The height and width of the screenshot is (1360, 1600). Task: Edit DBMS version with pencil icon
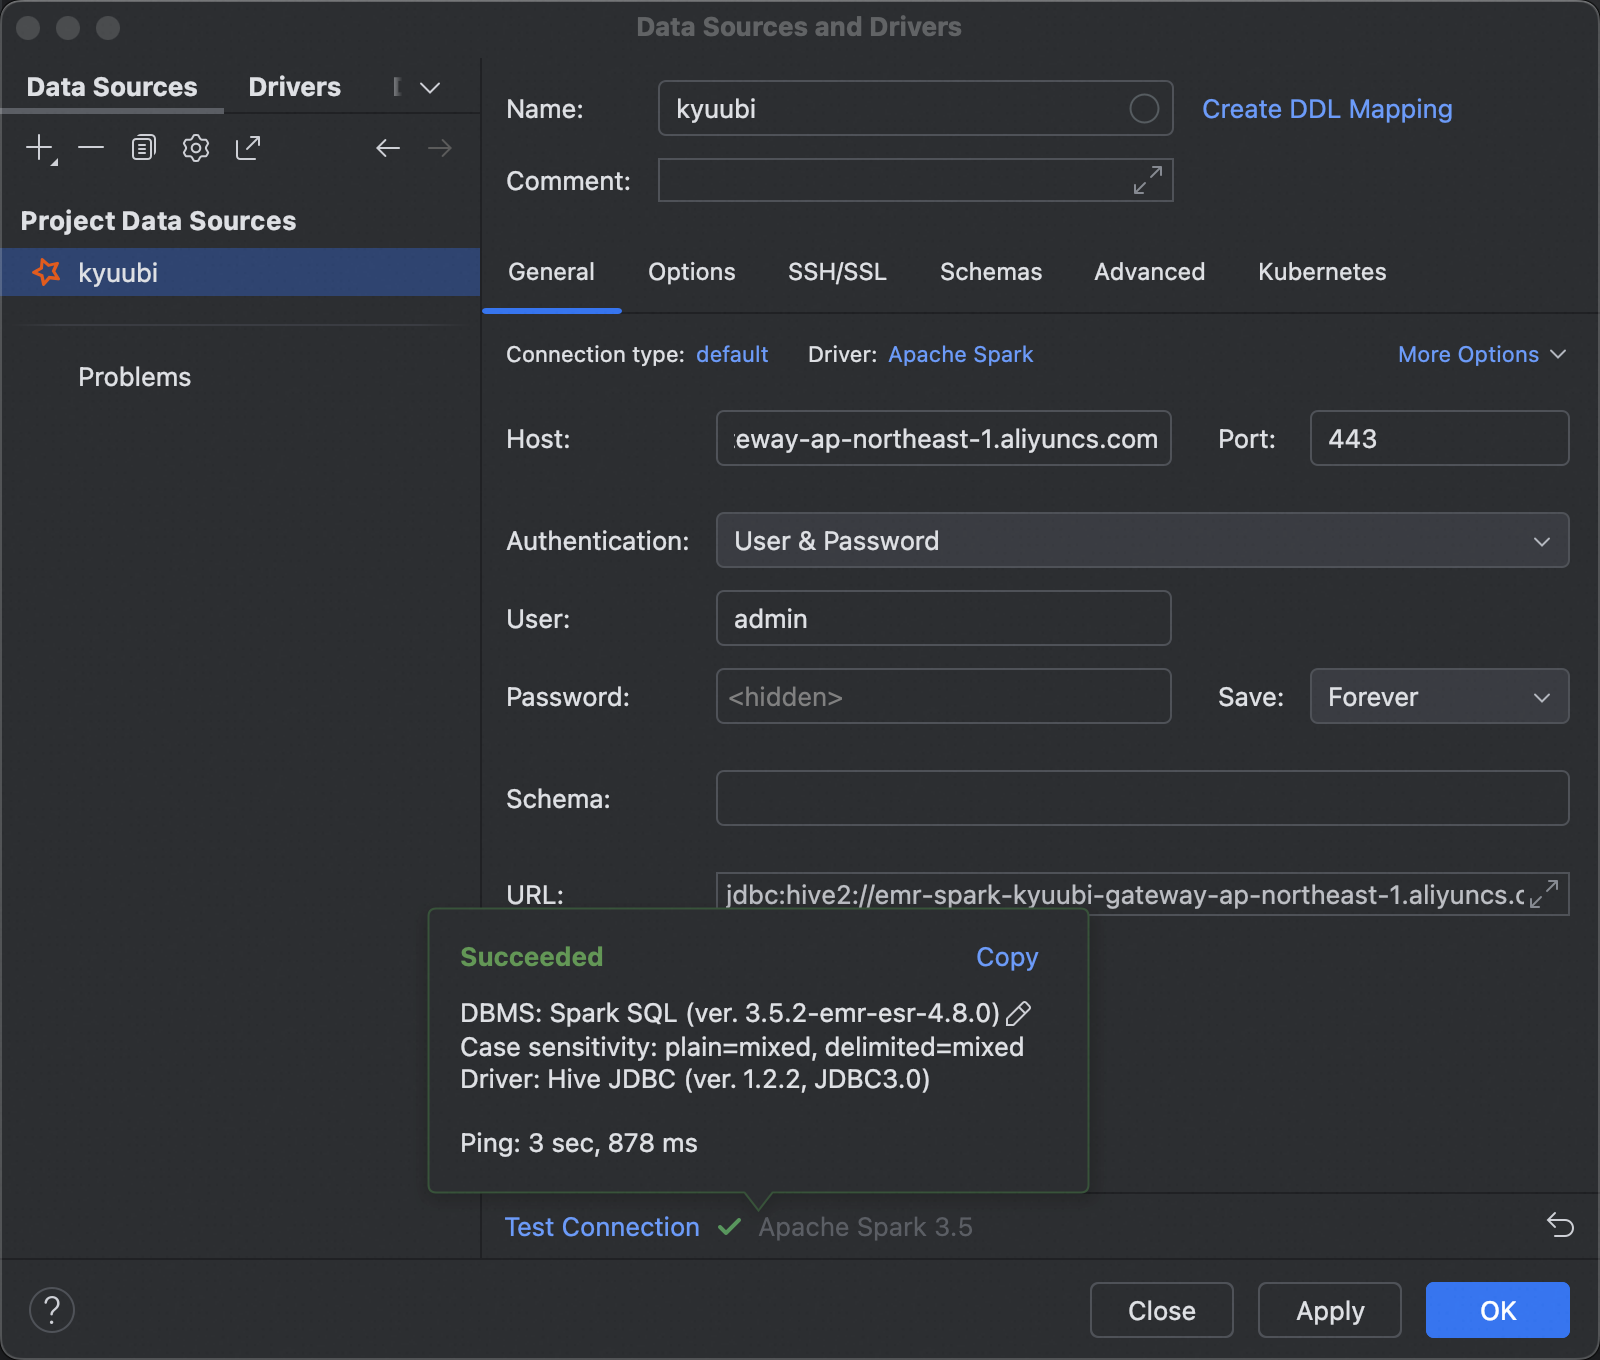[1018, 1014]
